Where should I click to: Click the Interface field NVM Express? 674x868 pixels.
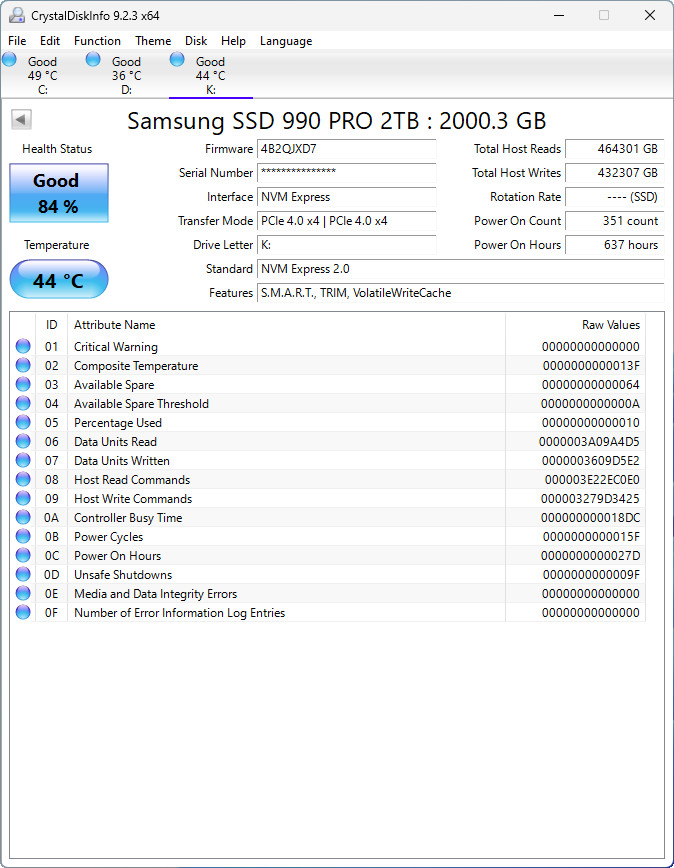click(x=346, y=197)
